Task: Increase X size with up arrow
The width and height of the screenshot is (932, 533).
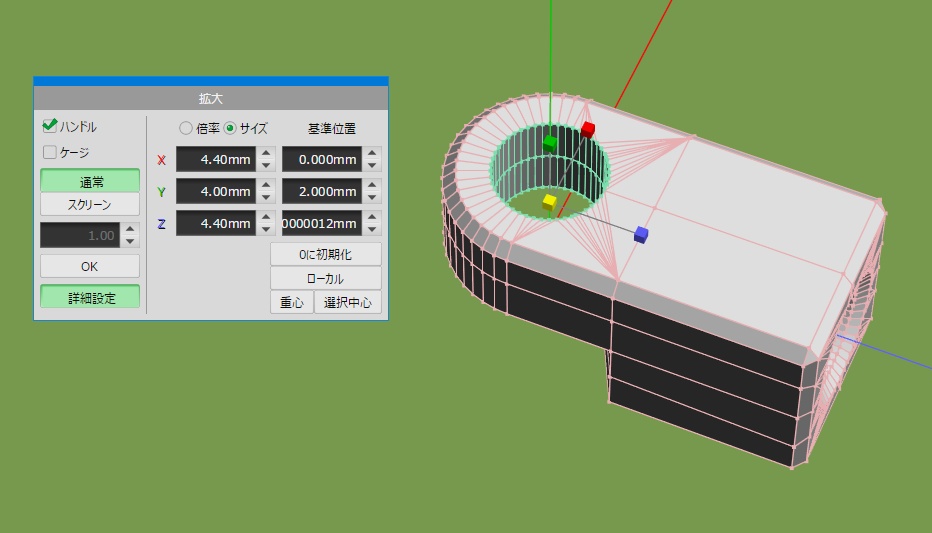Action: click(x=266, y=153)
